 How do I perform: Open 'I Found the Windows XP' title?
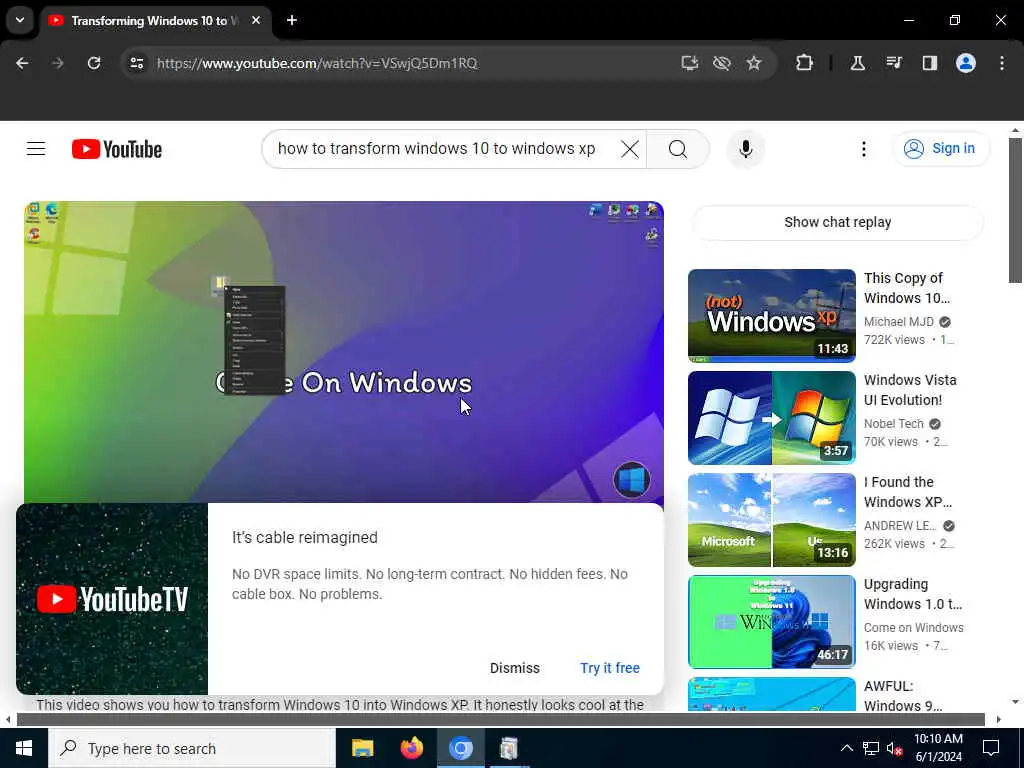[908, 492]
